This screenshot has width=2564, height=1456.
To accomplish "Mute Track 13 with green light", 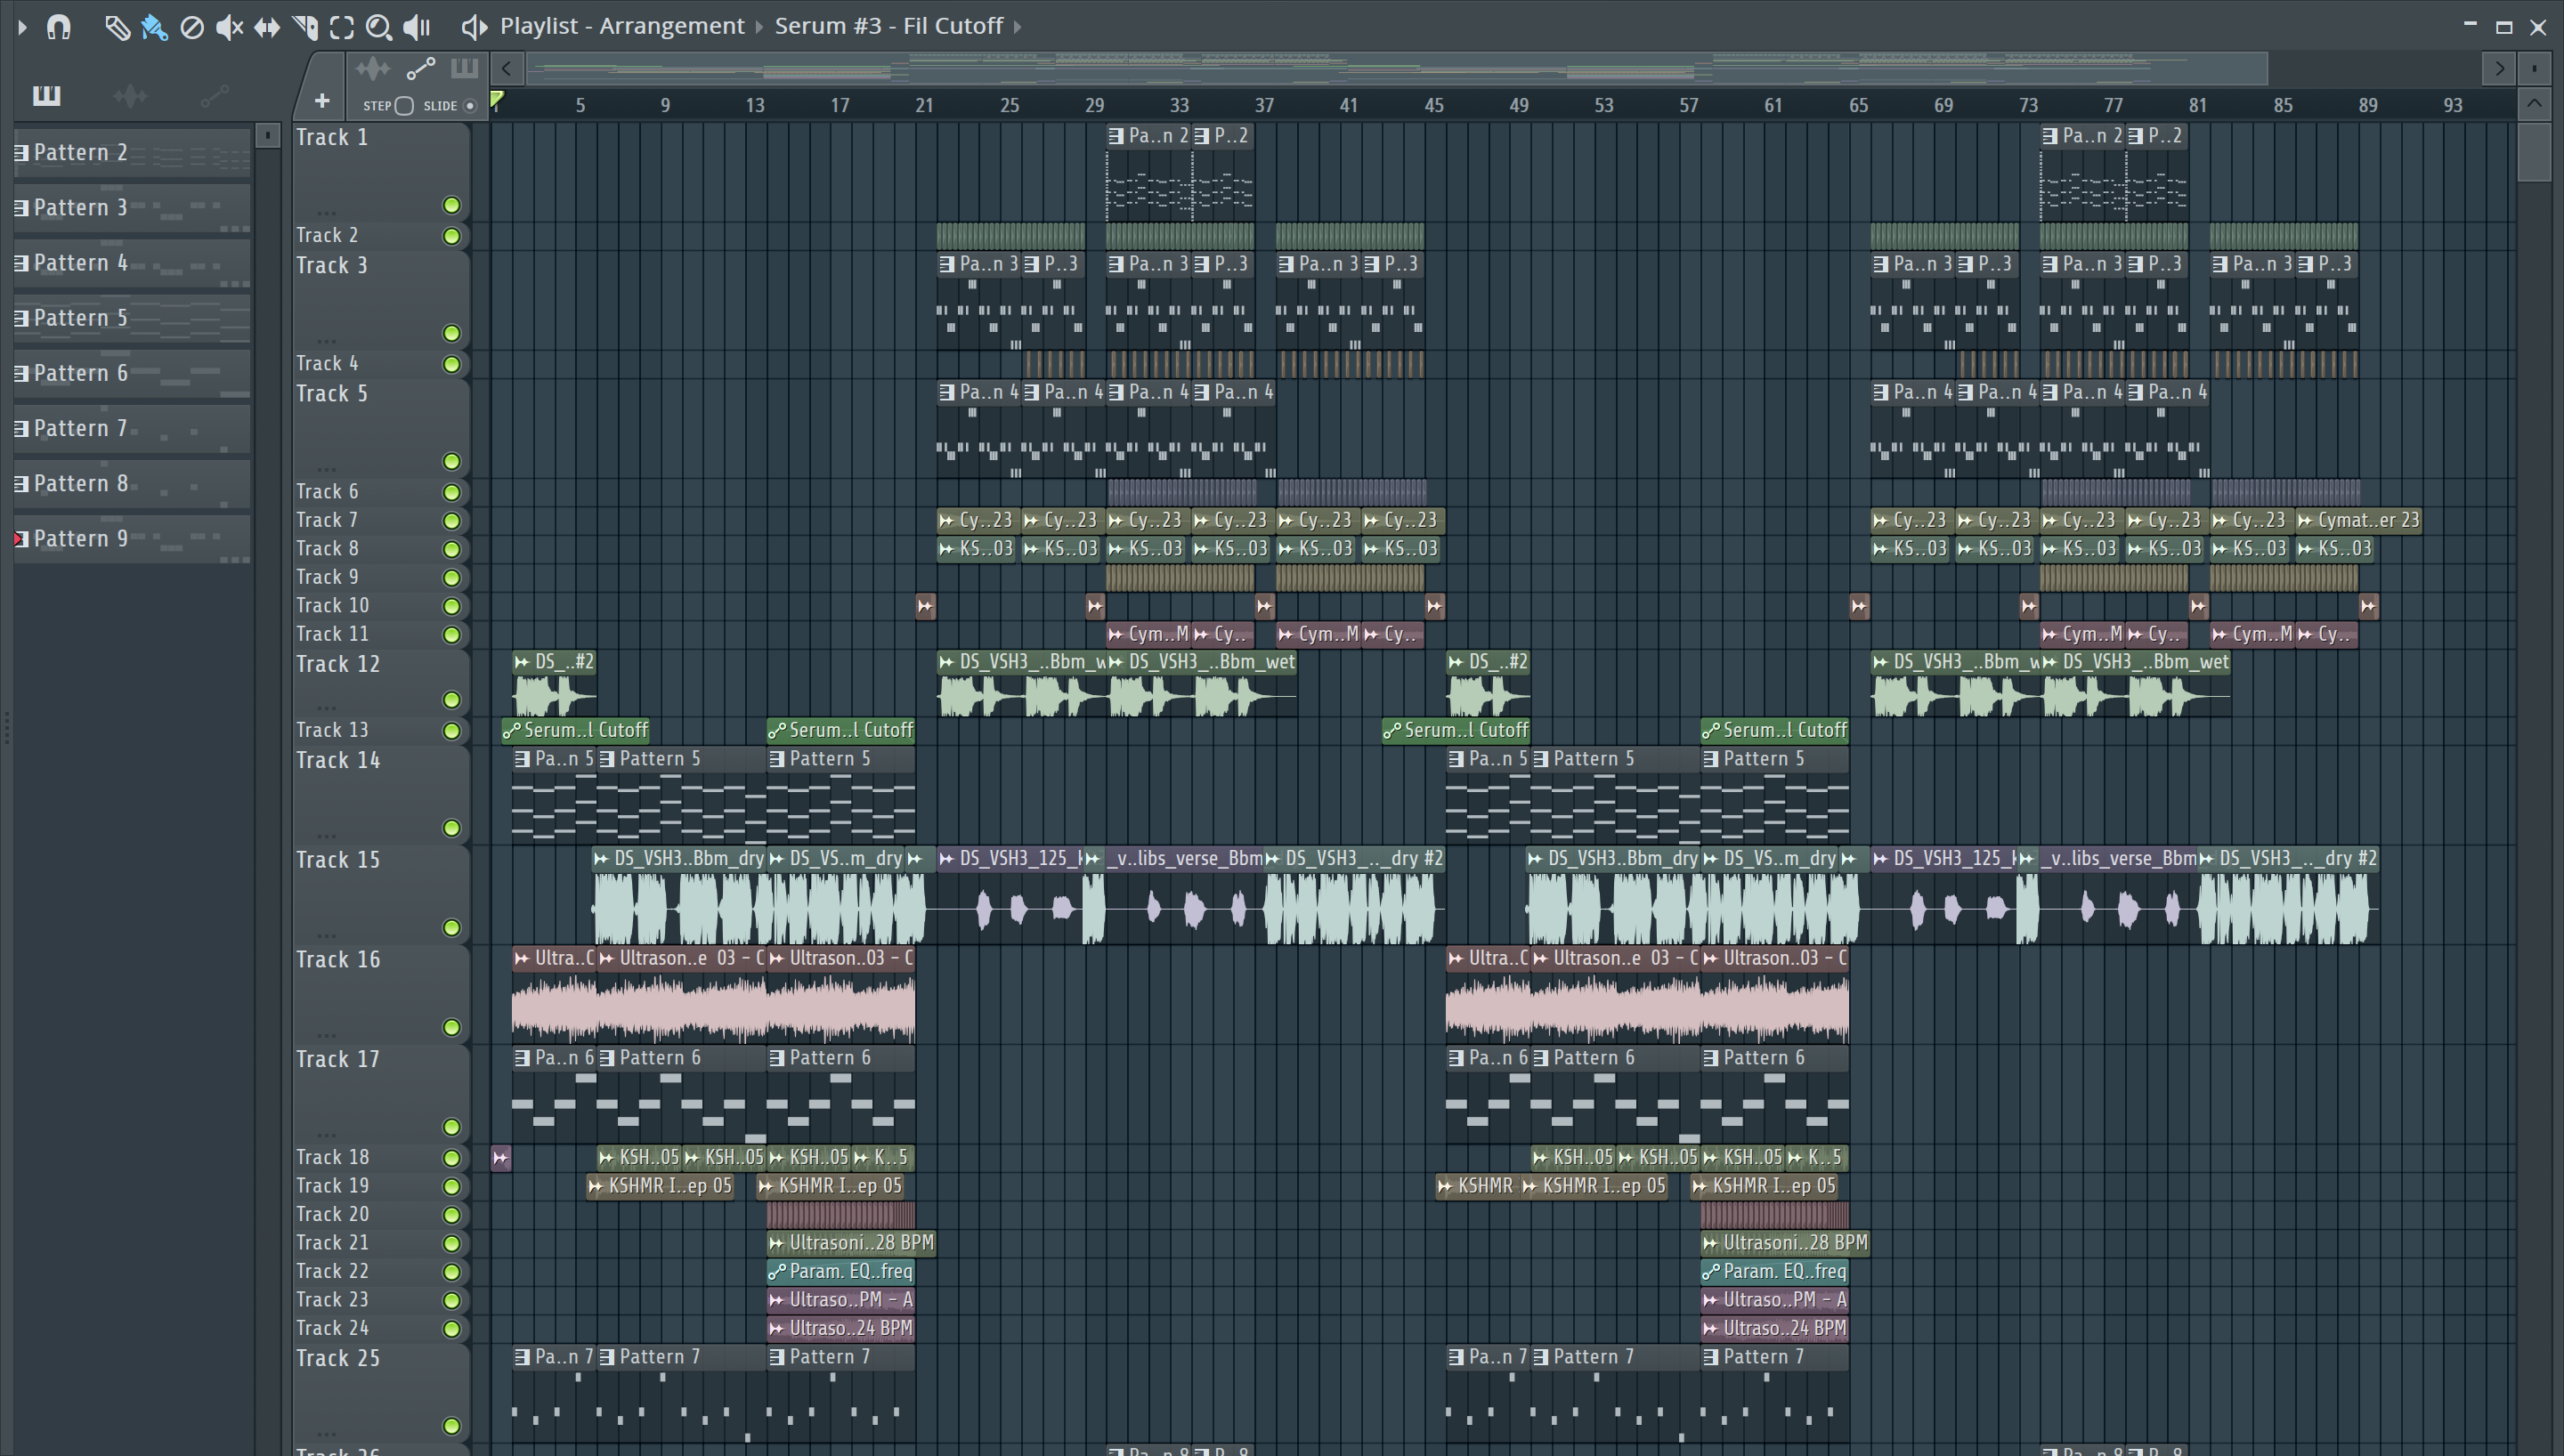I will click(x=452, y=731).
